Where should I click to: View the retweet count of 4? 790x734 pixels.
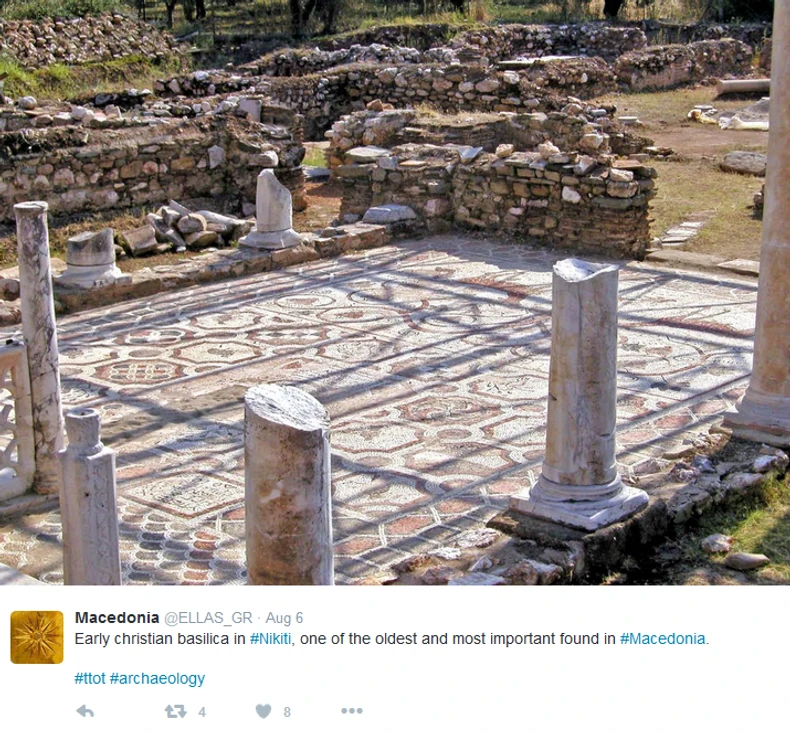[x=202, y=712]
